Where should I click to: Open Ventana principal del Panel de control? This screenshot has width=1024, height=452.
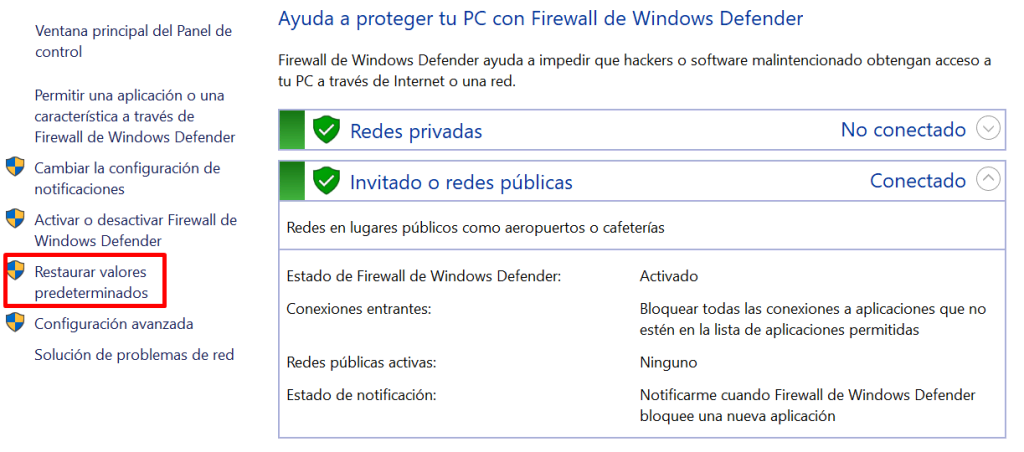(133, 41)
